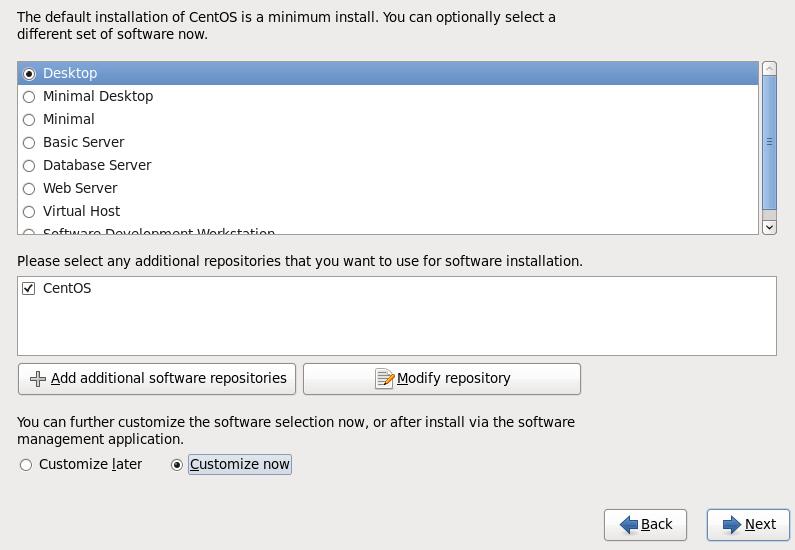Viewport: 795px width, 550px height.
Task: Select the Customize now radio button
Action: [x=177, y=465]
